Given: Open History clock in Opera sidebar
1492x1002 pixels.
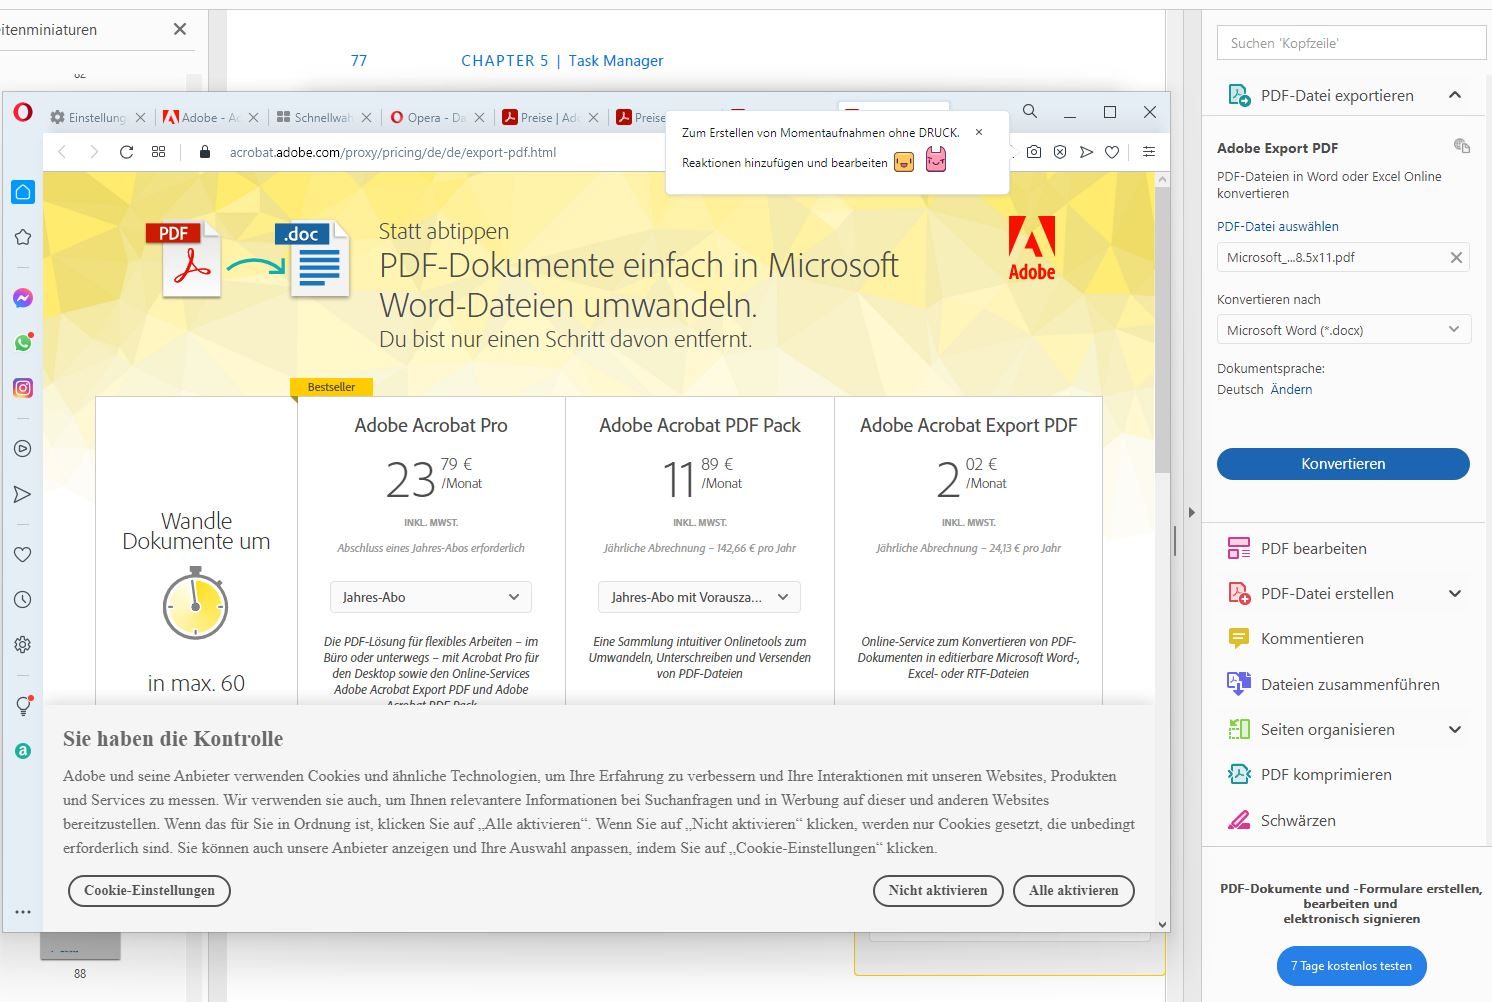Looking at the screenshot, I should [x=23, y=600].
